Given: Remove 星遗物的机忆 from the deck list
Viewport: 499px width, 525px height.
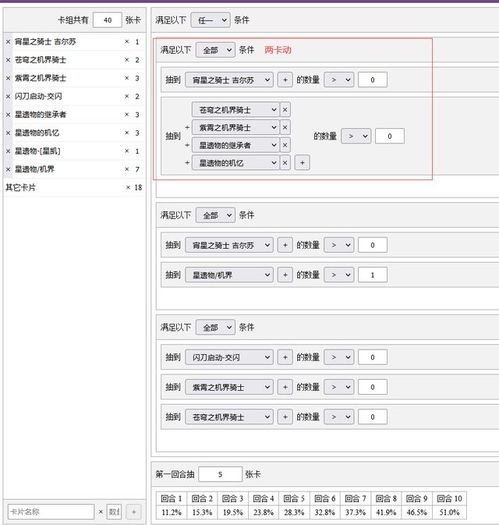Looking at the screenshot, I should (x=8, y=133).
